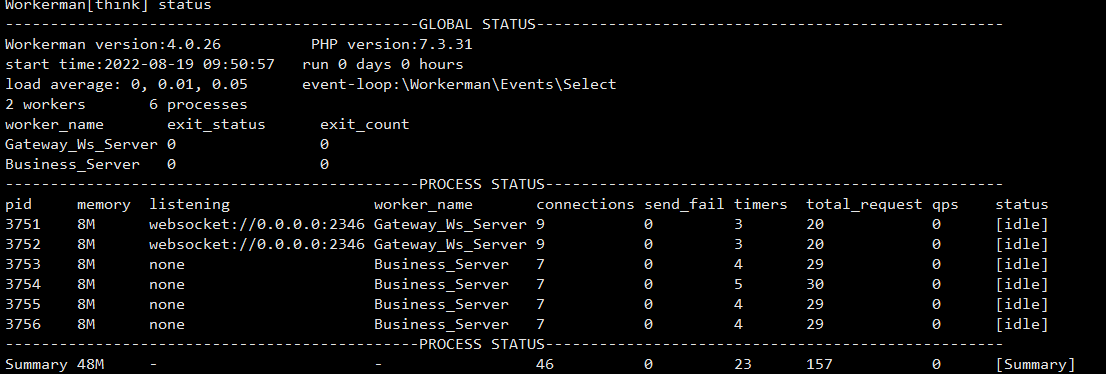Screen dimensions: 1106x374
Task: Click the first PROCESS STATUS header
Action: click(482, 184)
